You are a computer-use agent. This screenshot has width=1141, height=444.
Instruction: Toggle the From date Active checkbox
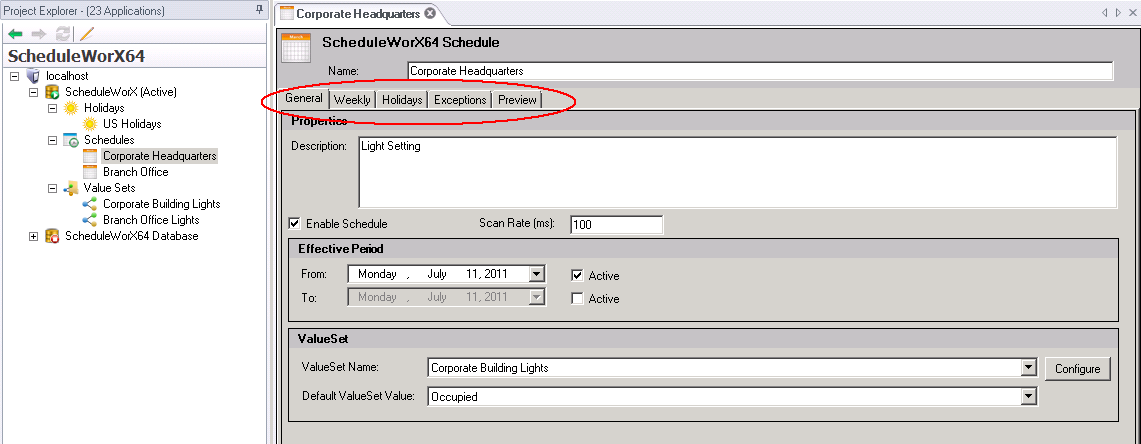tap(577, 275)
